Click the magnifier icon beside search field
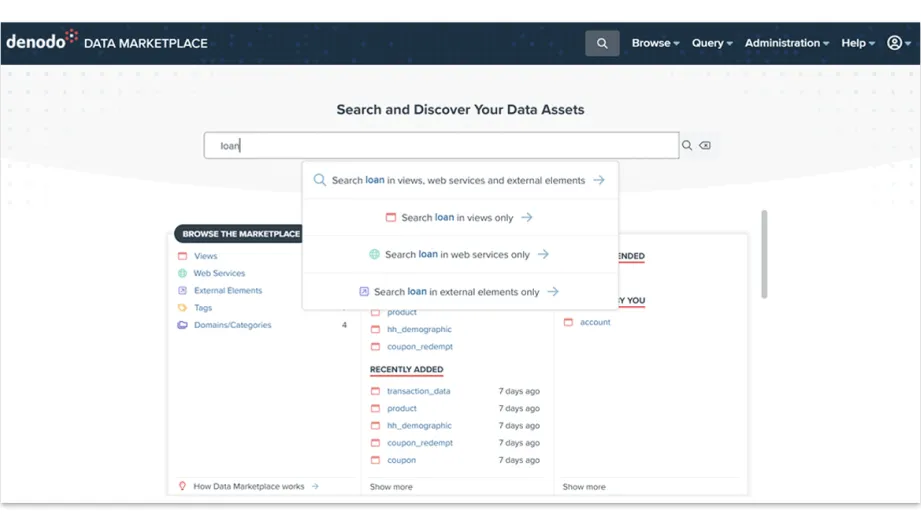Image resolution: width=921 pixels, height=528 pixels. coord(687,146)
